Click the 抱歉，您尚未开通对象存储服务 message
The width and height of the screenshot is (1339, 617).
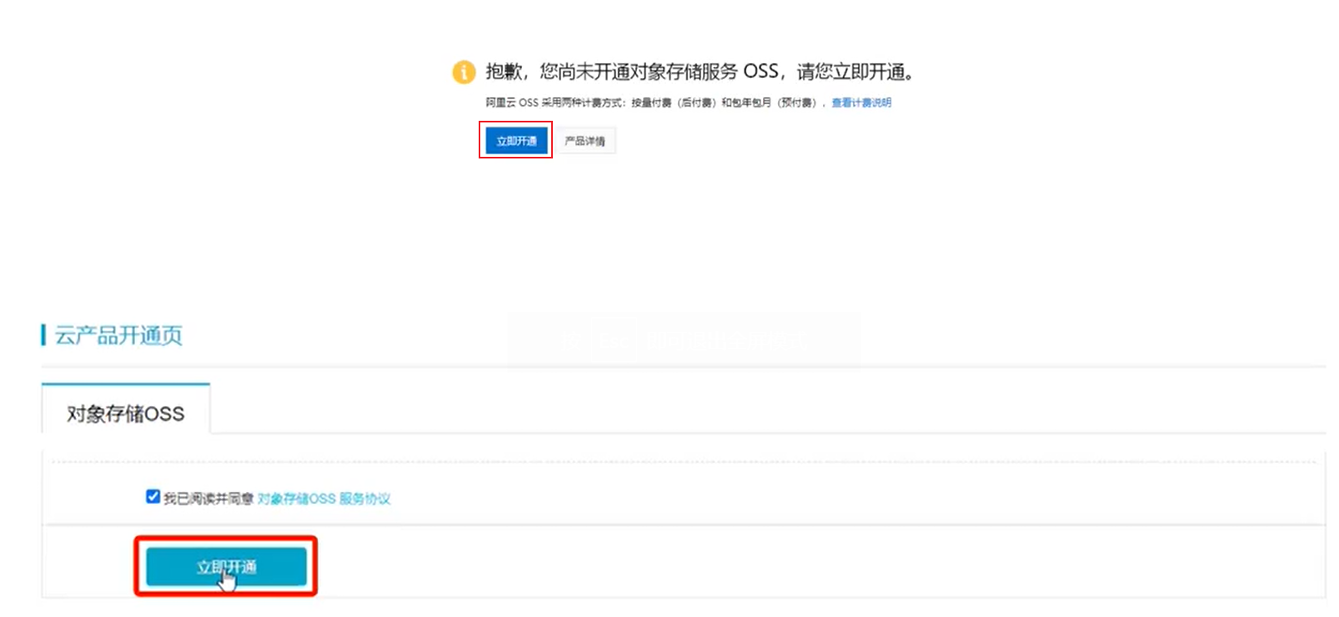(x=700, y=72)
